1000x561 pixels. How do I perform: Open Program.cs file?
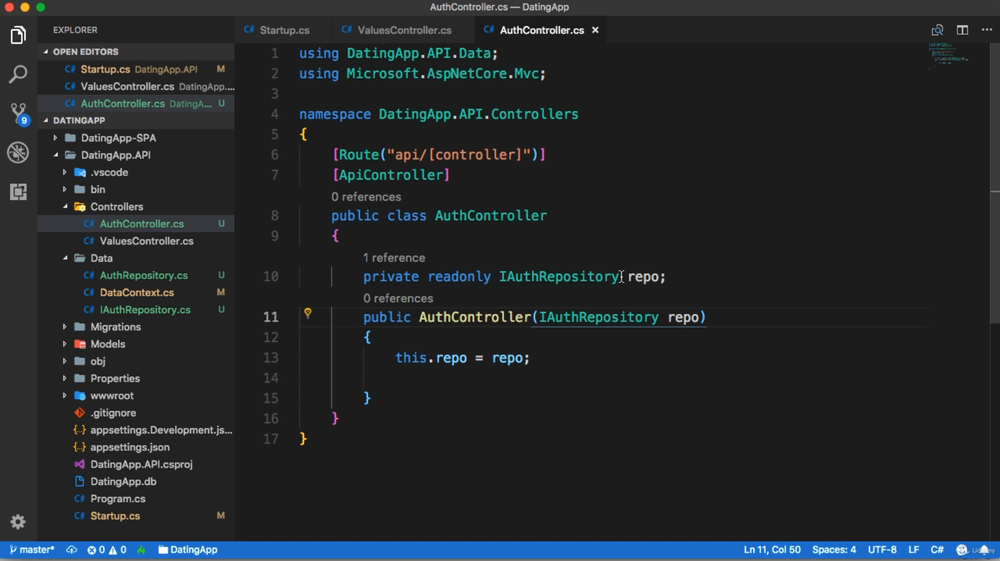(136, 499)
